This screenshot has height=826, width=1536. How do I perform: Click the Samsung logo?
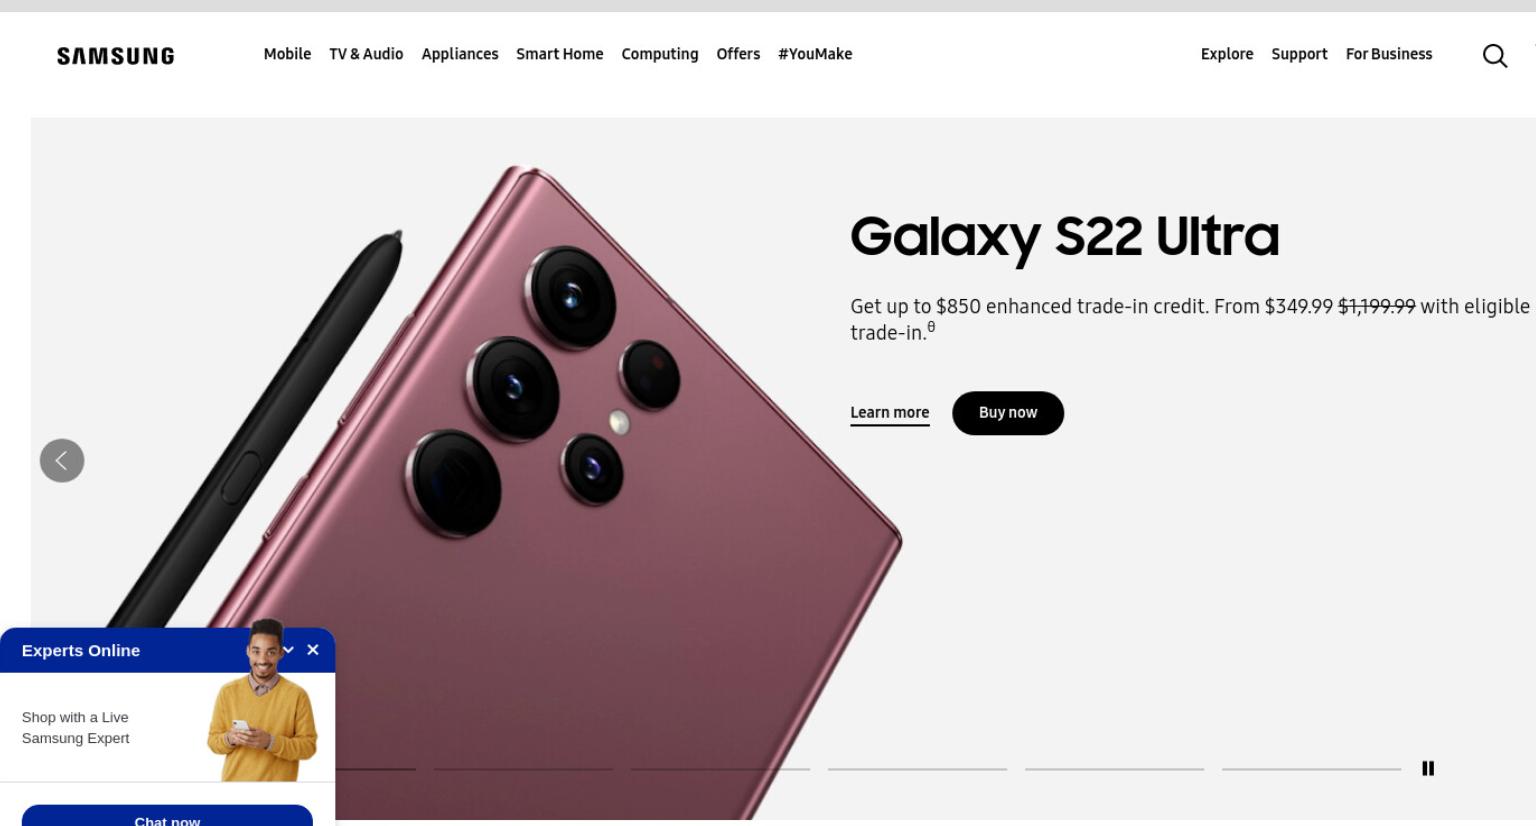click(115, 56)
